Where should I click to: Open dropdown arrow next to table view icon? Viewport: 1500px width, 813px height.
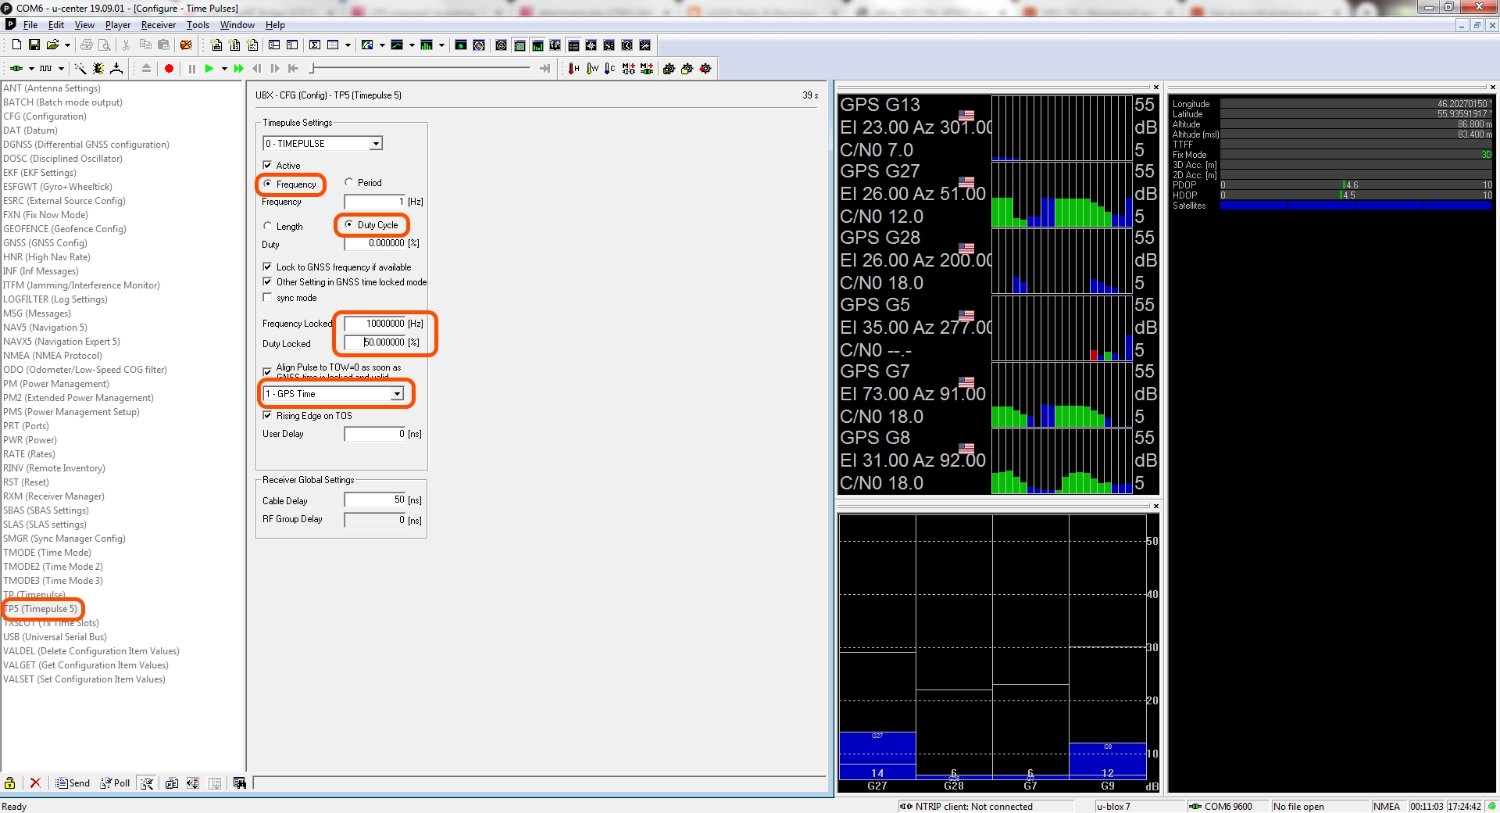click(348, 45)
